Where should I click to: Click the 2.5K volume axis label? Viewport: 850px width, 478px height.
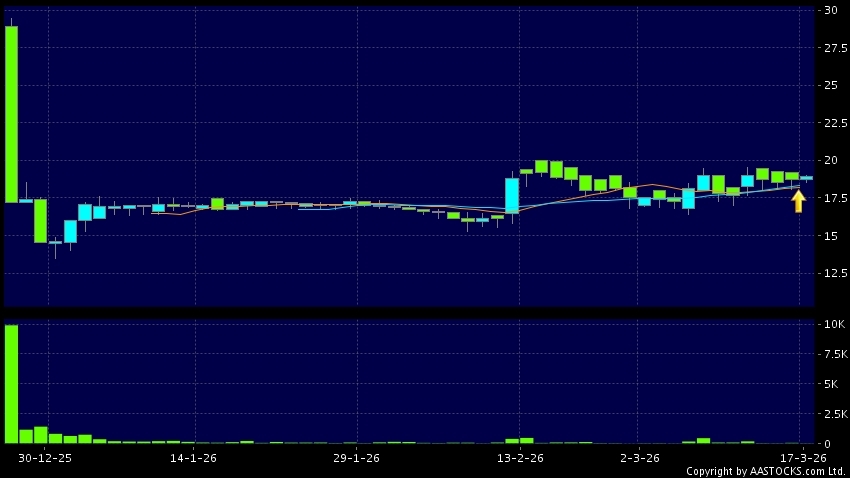pyautogui.click(x=834, y=413)
